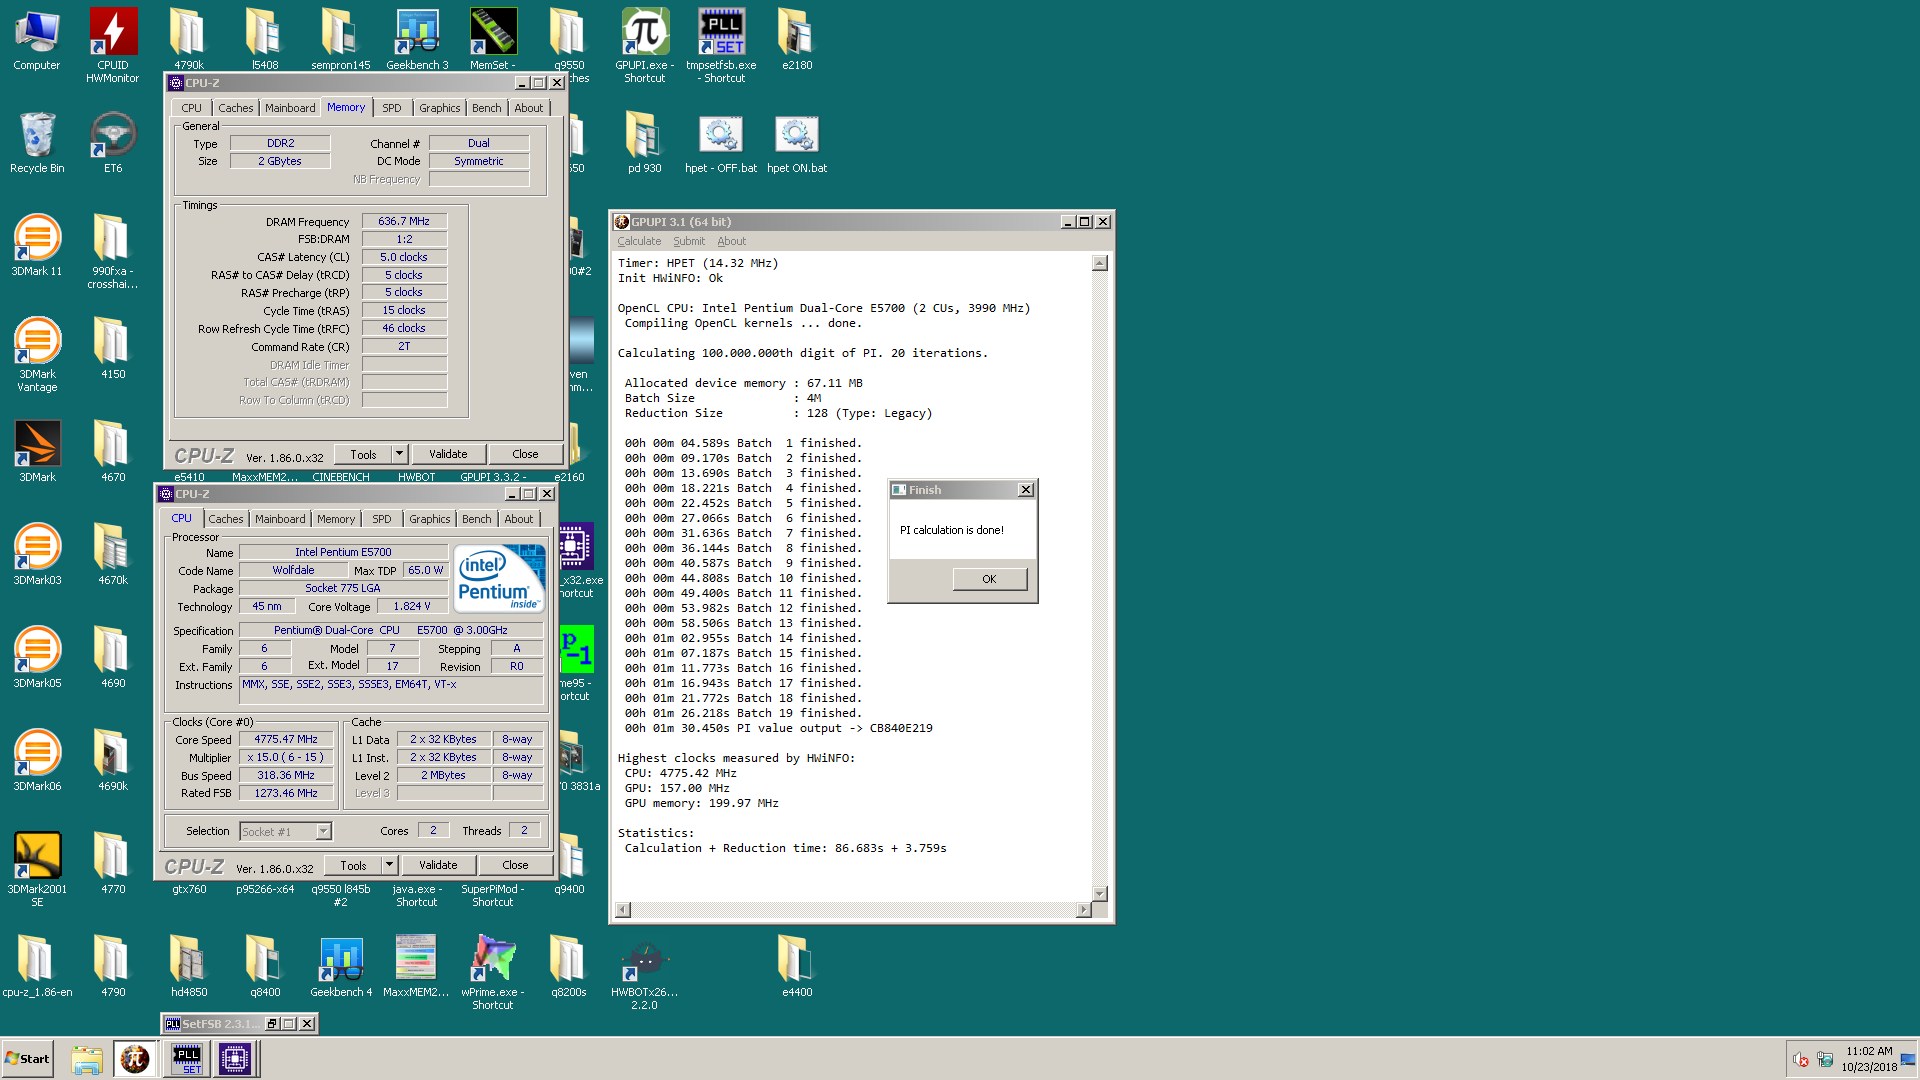Open the Computer desktop icon
This screenshot has width=1920, height=1080.
tap(37, 40)
